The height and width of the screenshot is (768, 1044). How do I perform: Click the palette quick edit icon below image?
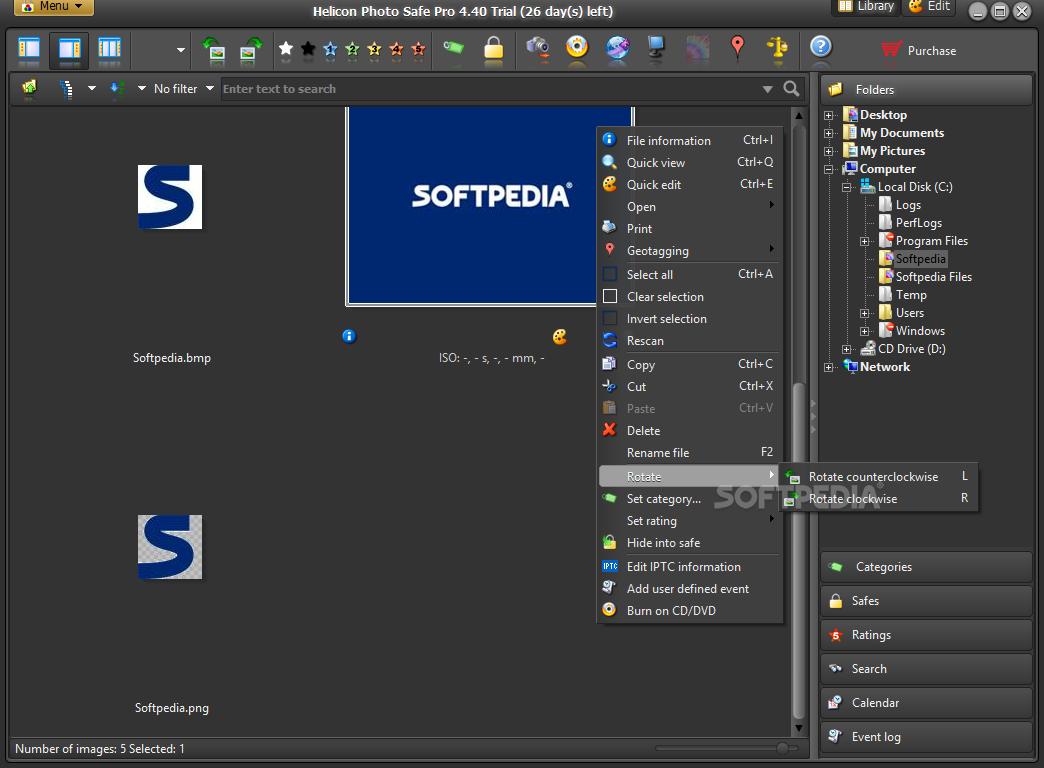(560, 336)
